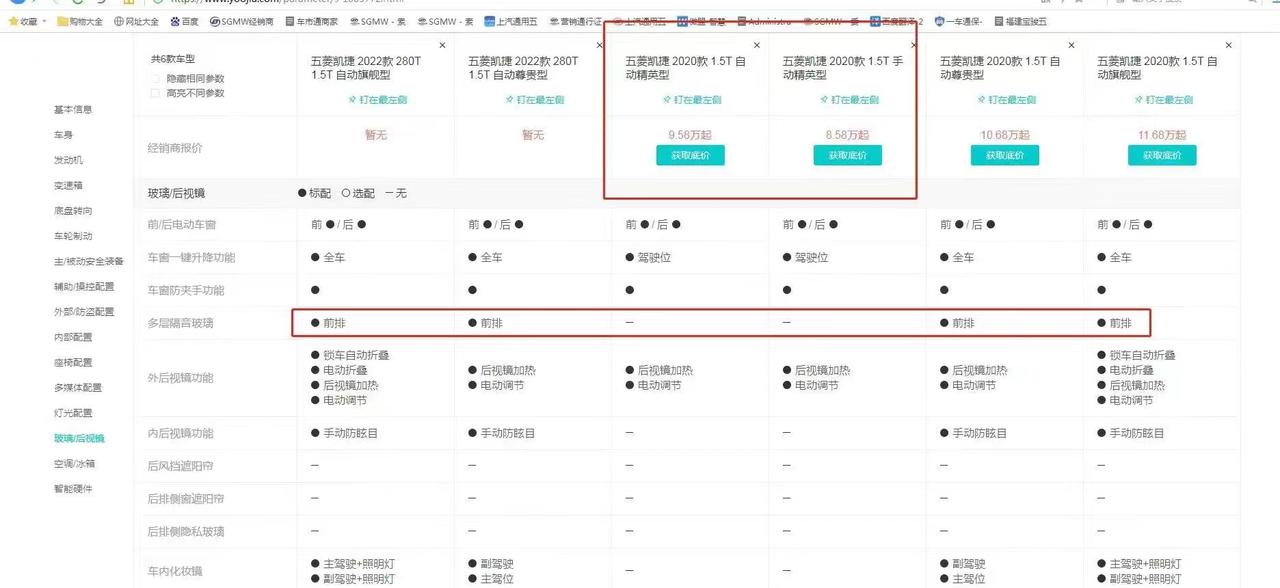The image size is (1280, 588).
Task: Open the 网址大全 bookmark
Action: tap(137, 21)
